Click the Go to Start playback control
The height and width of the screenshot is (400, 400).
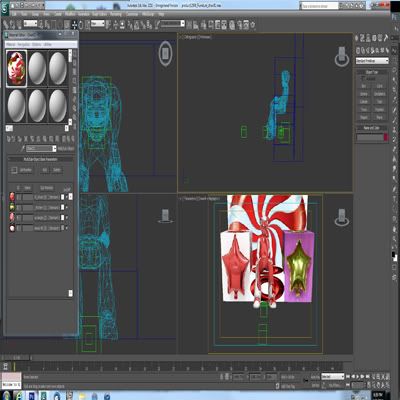(x=348, y=376)
